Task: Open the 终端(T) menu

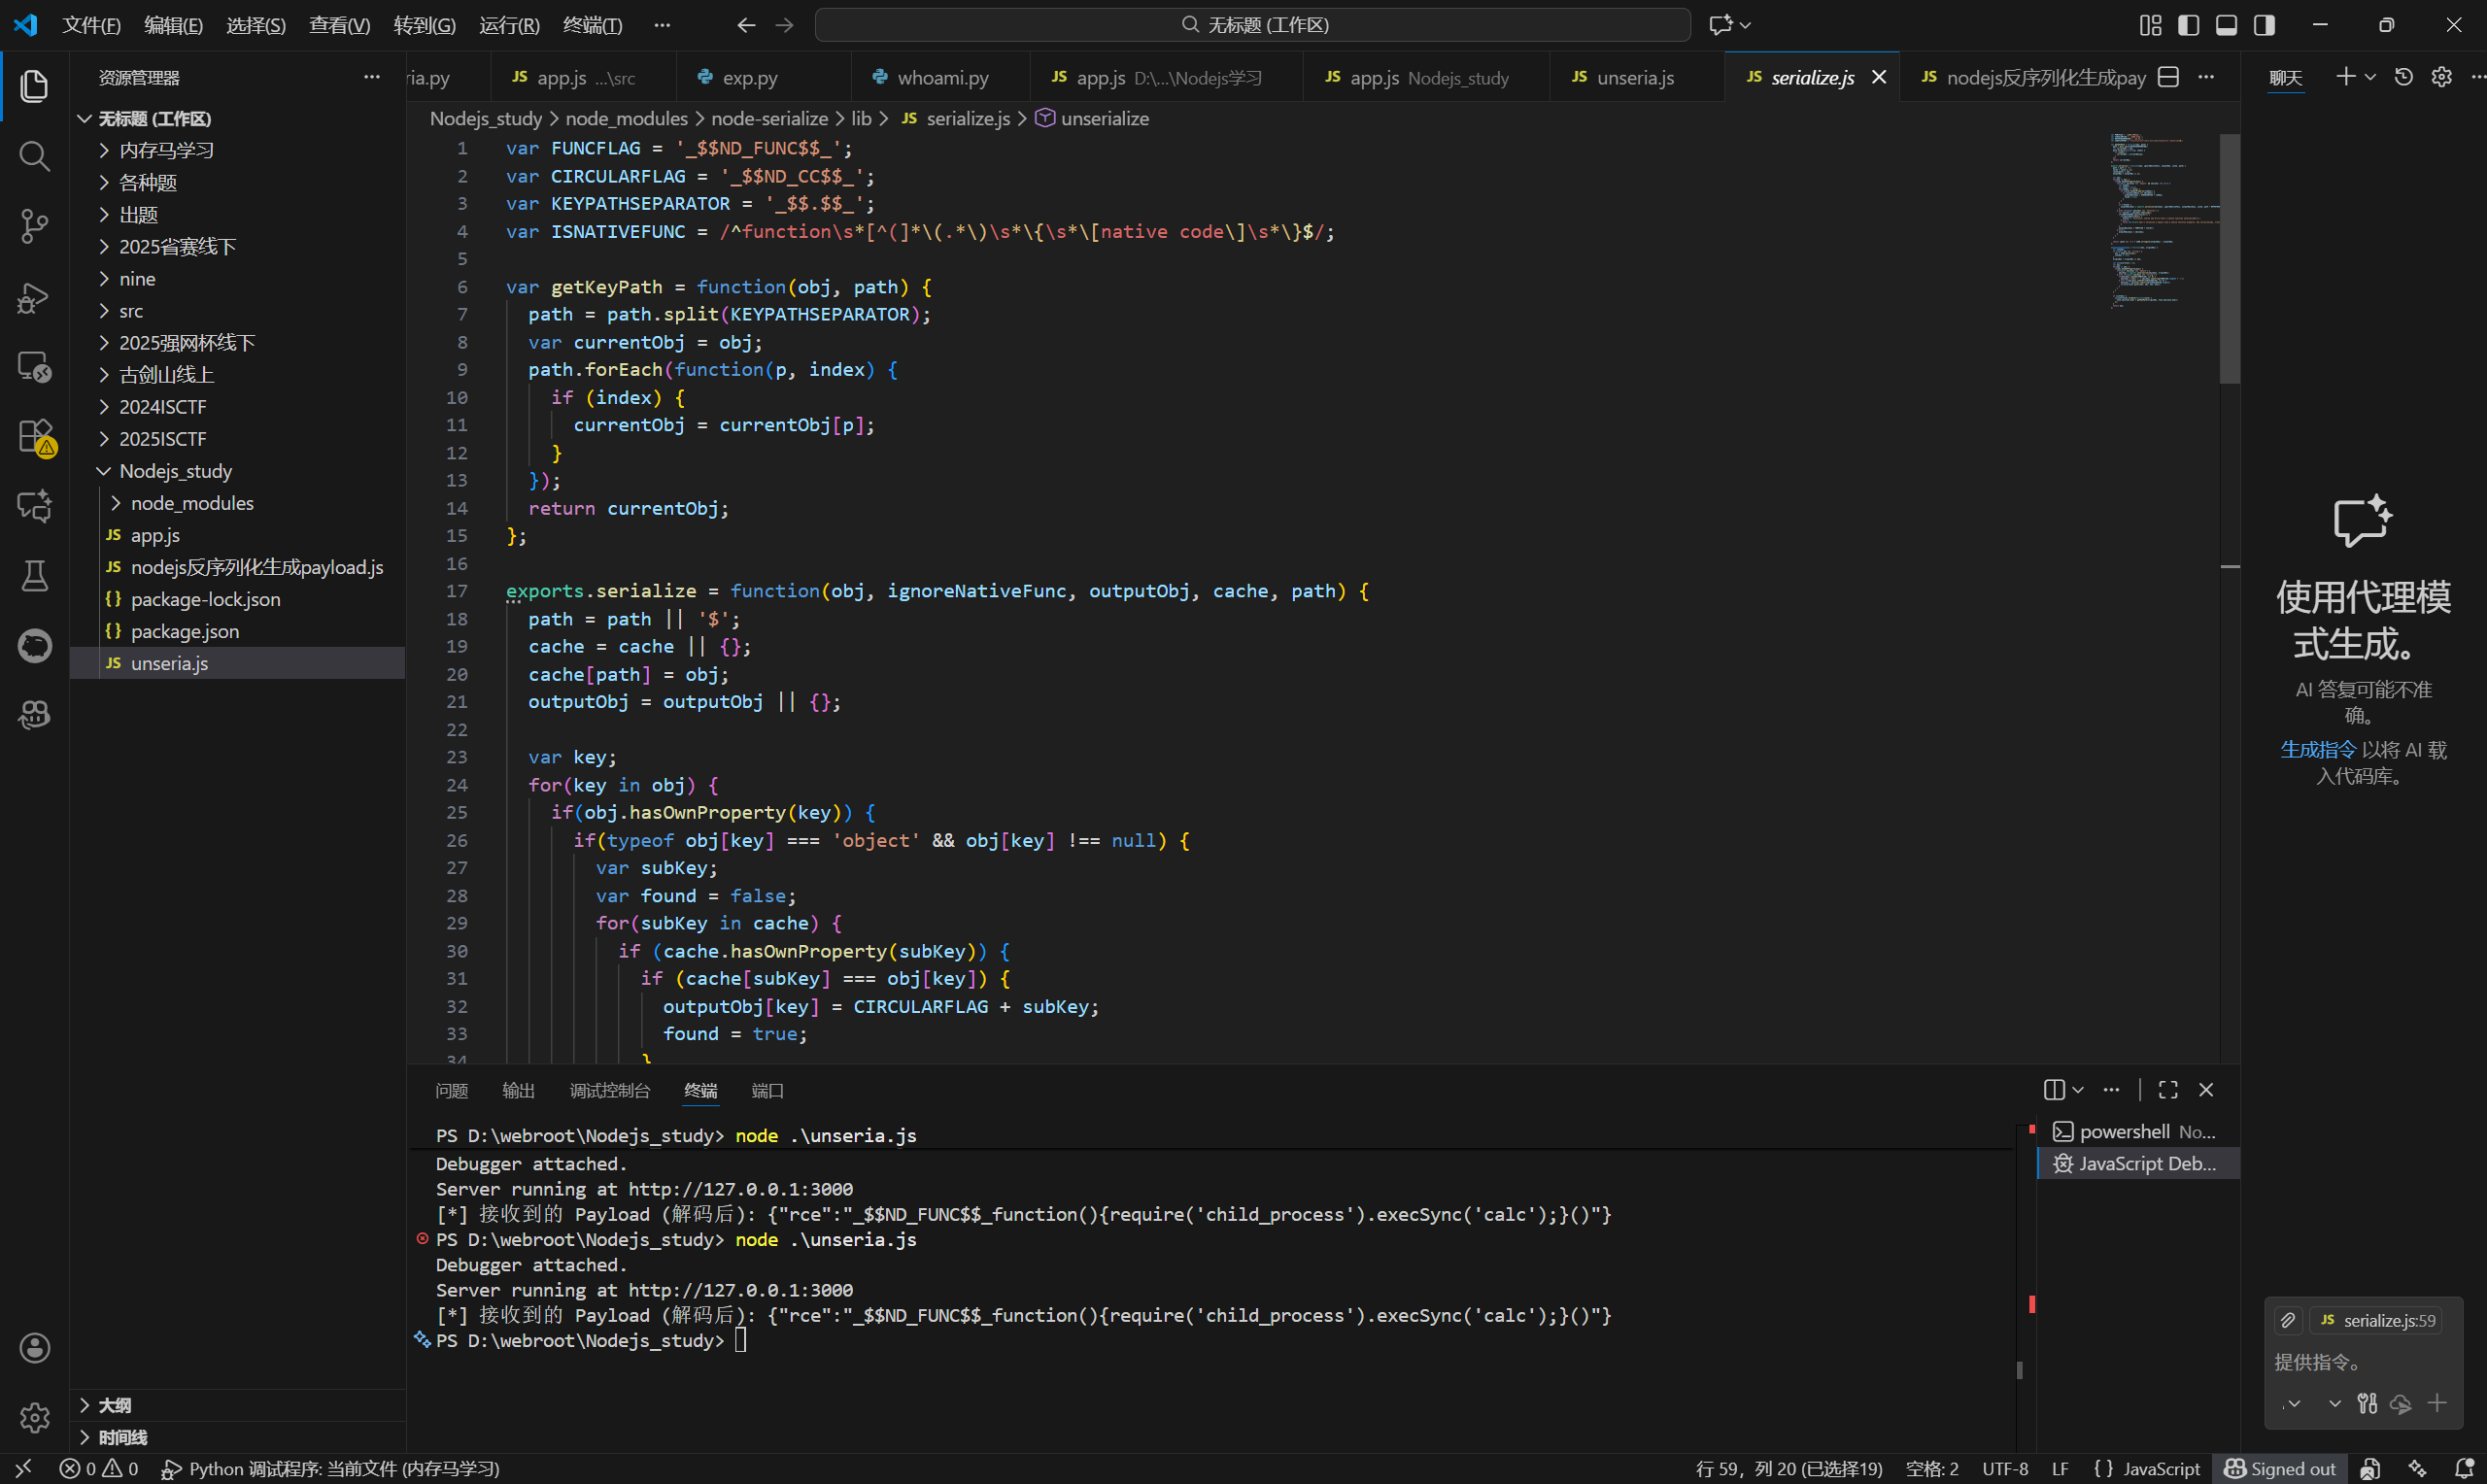Action: tap(592, 25)
